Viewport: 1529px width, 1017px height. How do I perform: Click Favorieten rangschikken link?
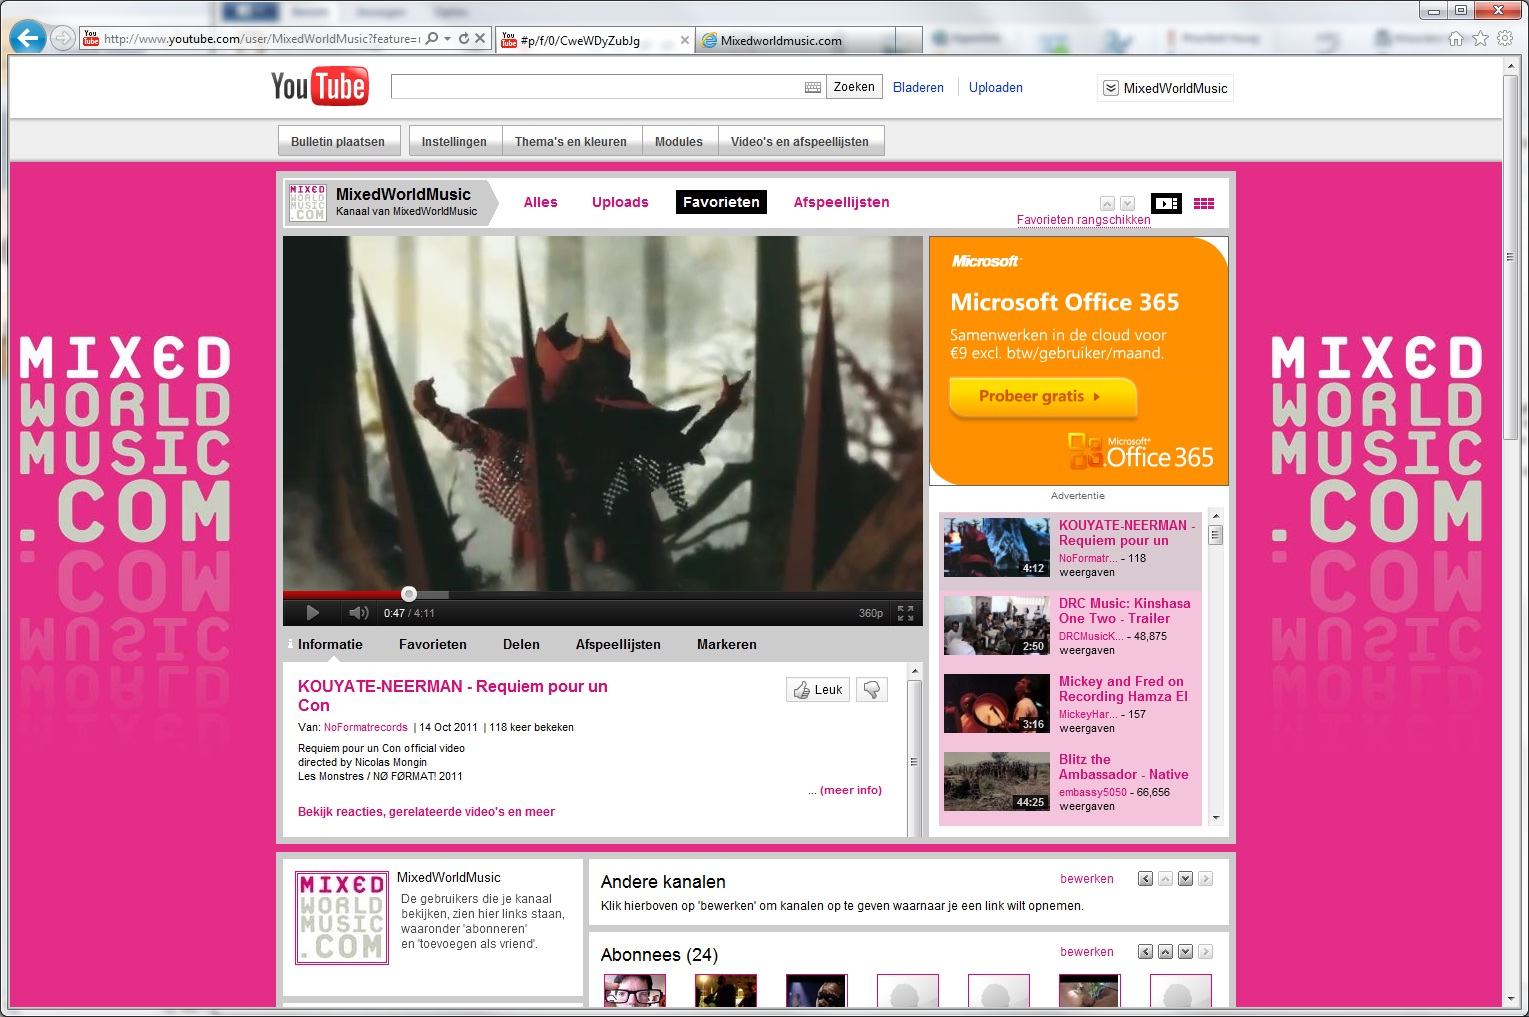(x=1084, y=220)
